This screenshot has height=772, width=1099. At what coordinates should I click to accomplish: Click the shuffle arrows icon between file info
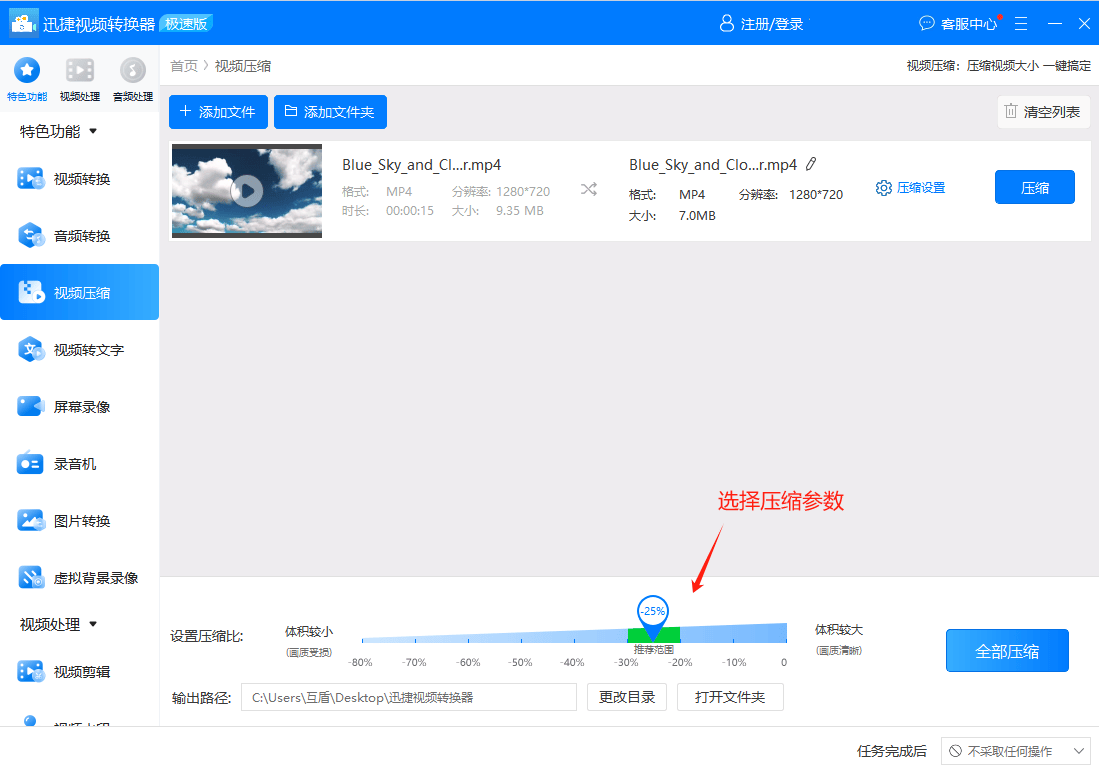pyautogui.click(x=589, y=189)
